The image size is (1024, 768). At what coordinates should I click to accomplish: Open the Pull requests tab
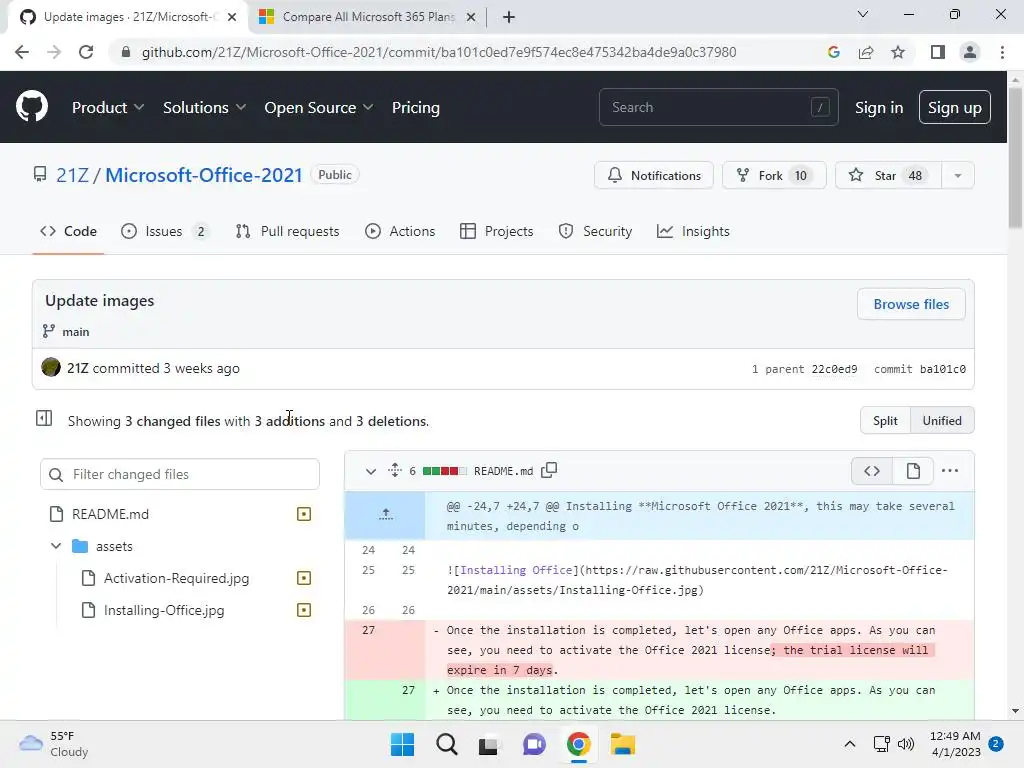pos(287,231)
